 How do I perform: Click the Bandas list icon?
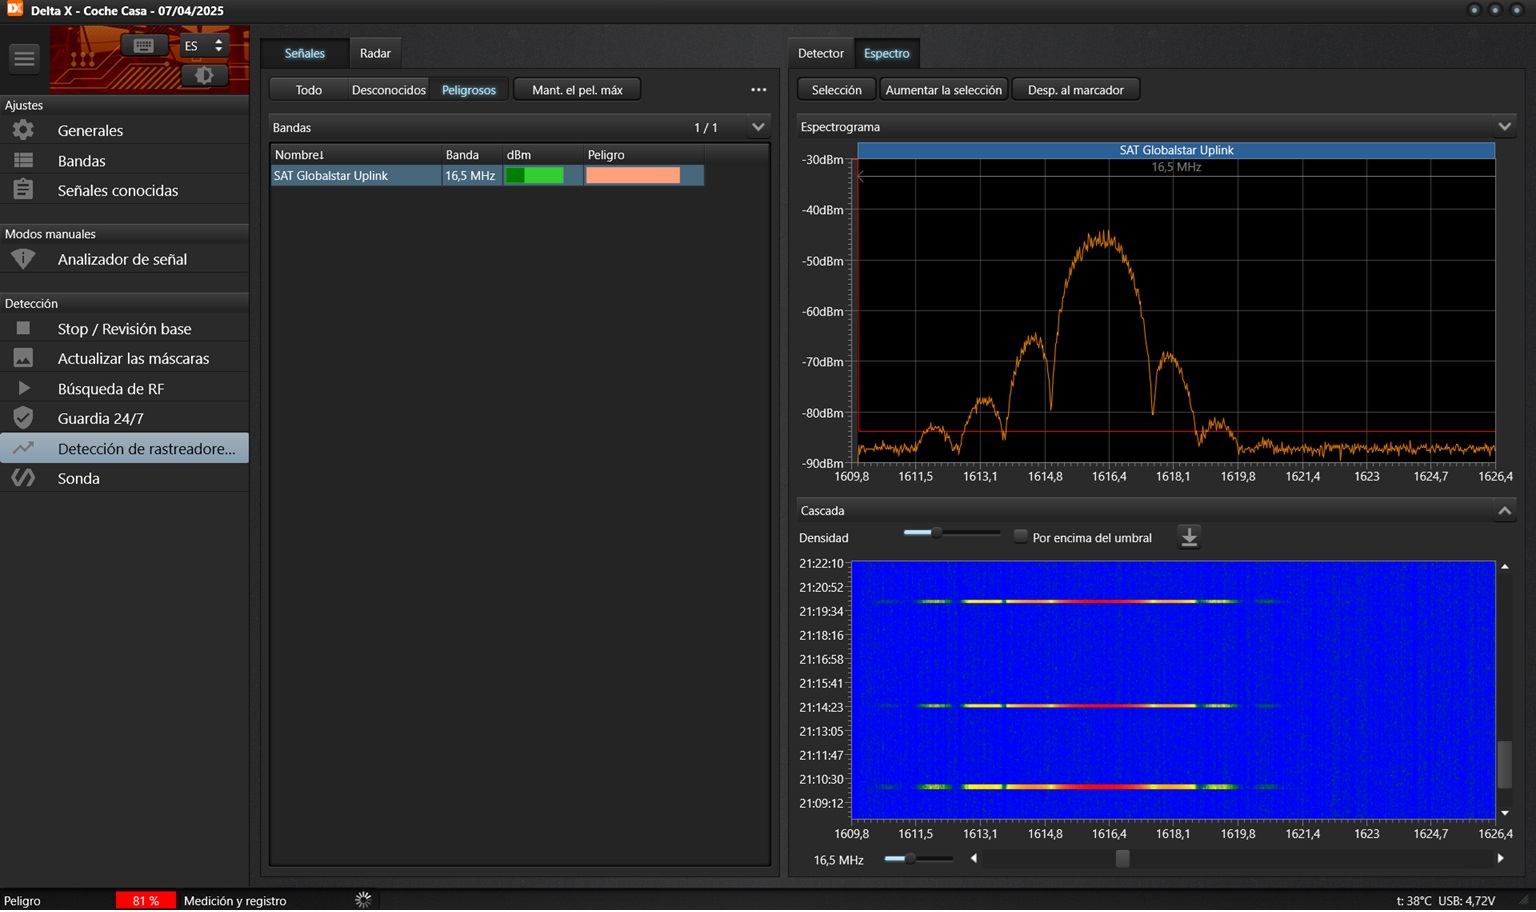click(x=23, y=160)
